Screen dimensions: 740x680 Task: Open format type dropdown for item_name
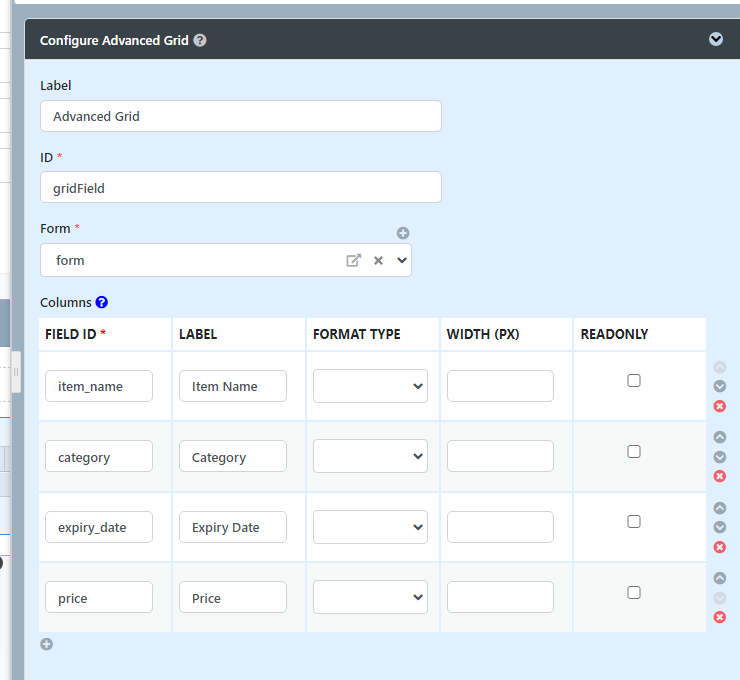(x=370, y=386)
